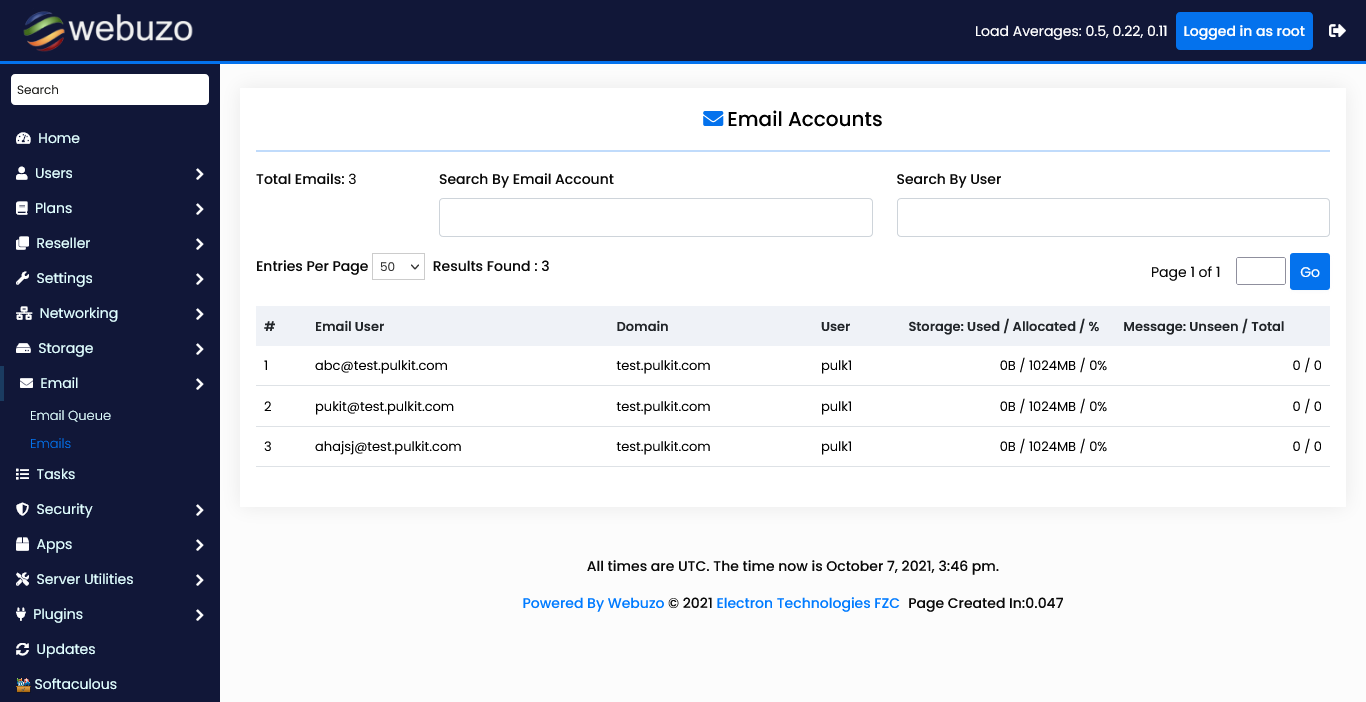The width and height of the screenshot is (1366, 702).
Task: Click the logout icon in header
Action: 1337,31
